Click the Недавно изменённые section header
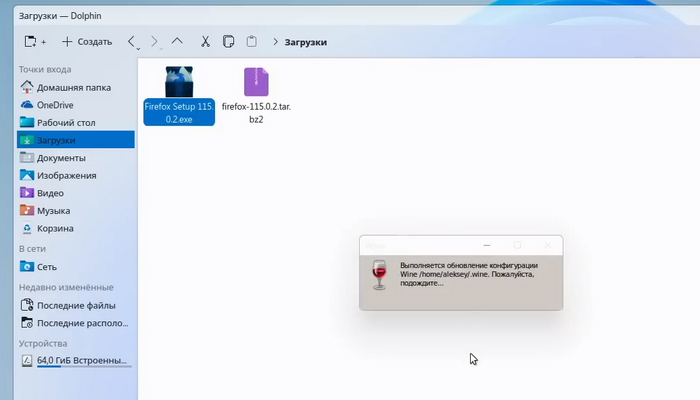Viewport: 700px width, 400px height. pyautogui.click(x=66, y=287)
